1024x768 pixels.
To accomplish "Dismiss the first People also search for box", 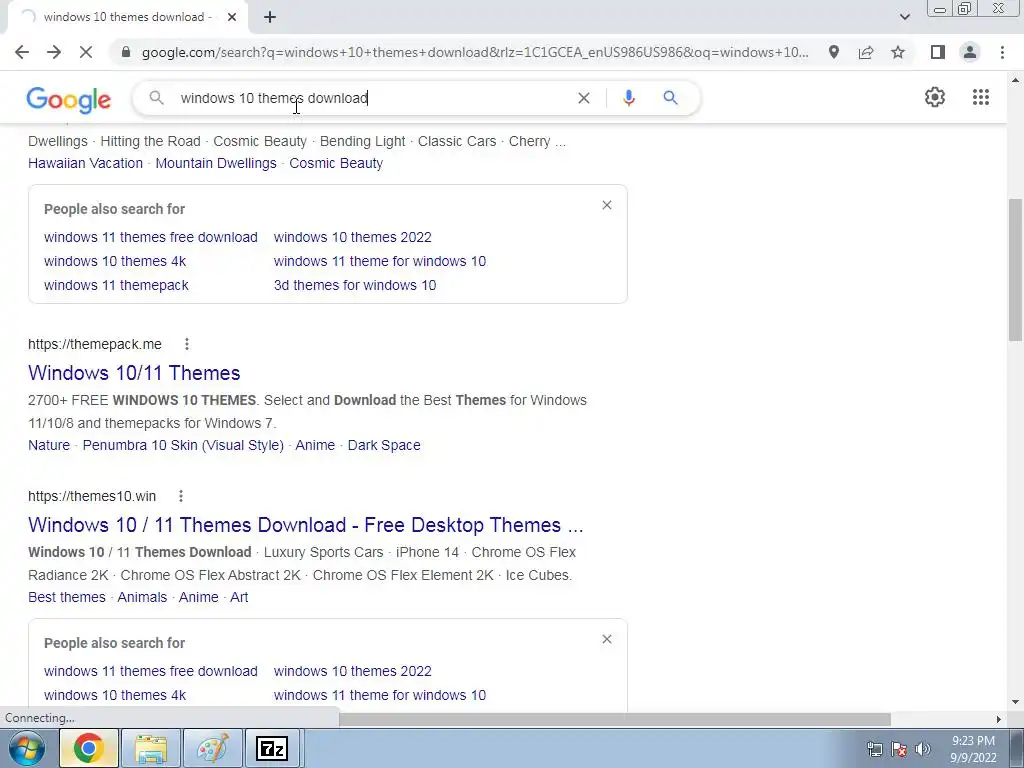I will pos(607,205).
